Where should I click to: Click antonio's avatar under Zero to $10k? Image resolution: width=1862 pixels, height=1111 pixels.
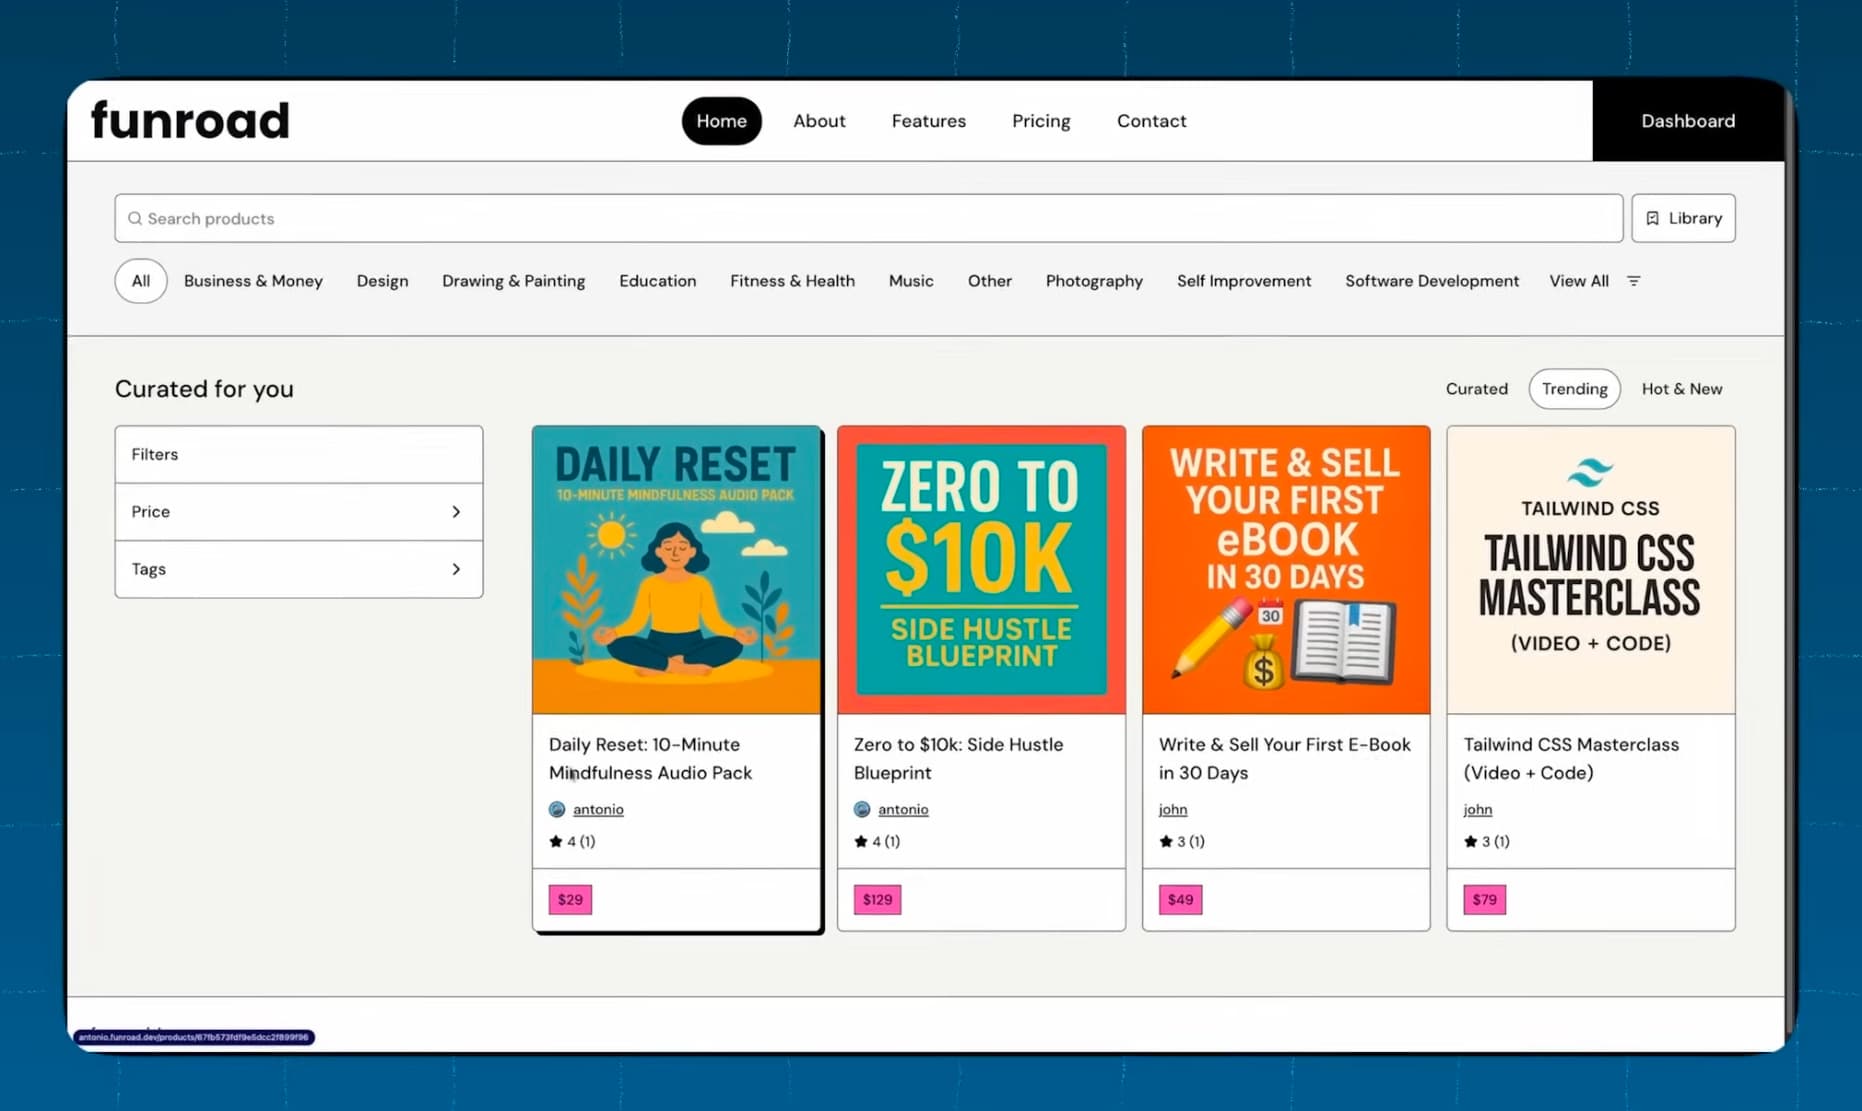(862, 809)
